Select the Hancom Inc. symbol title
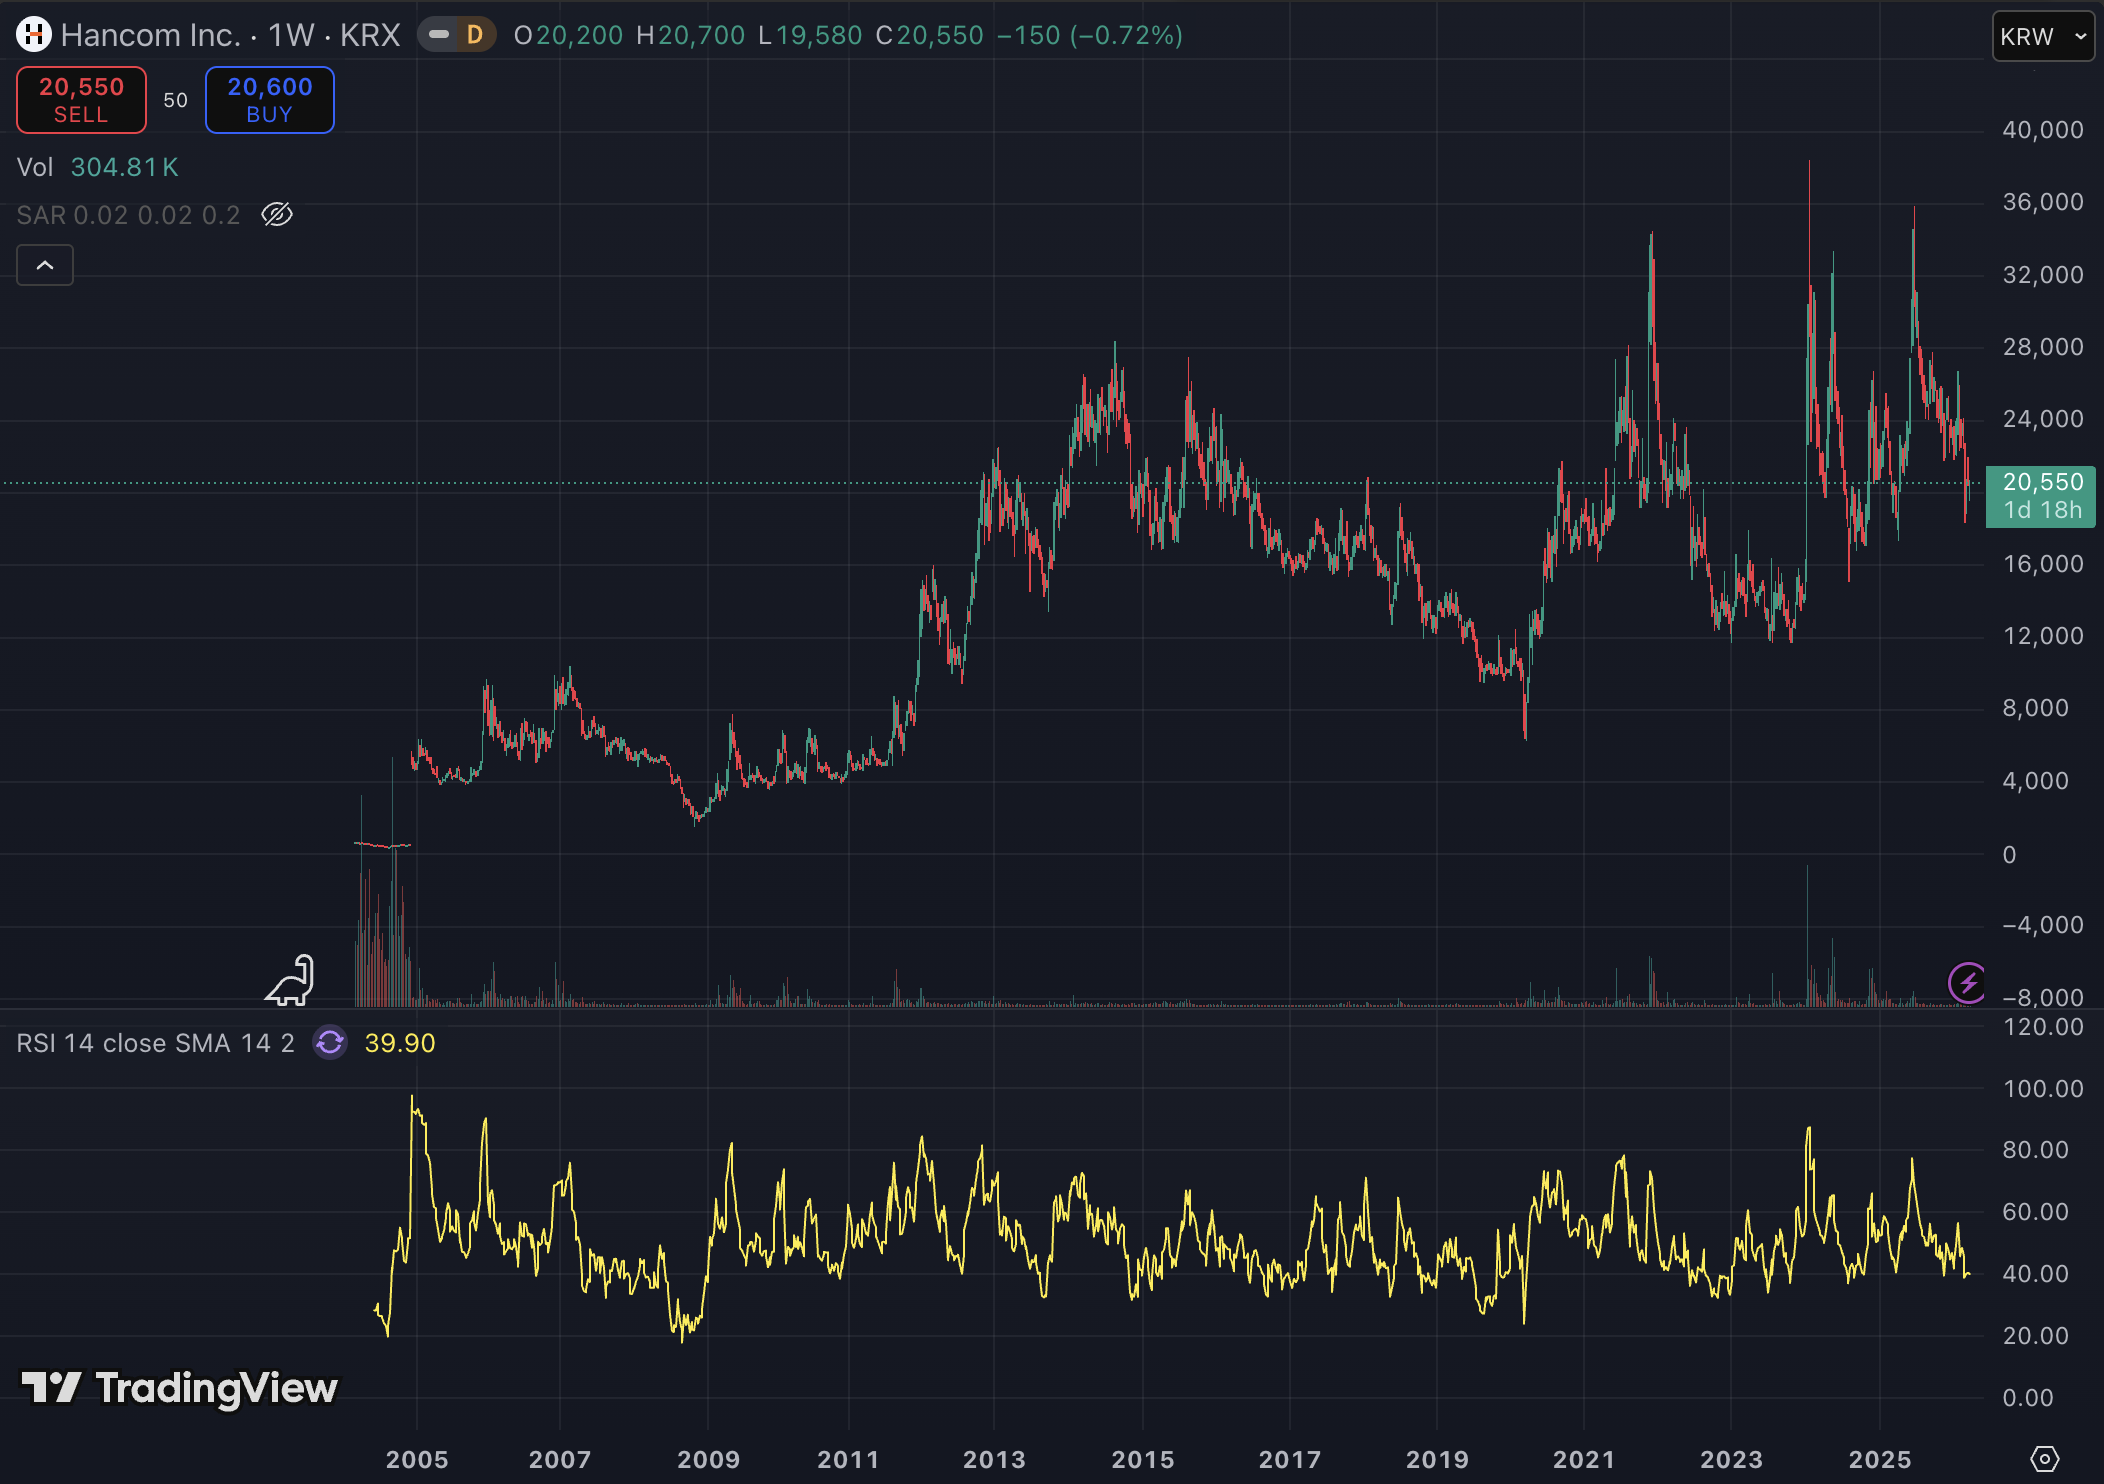Viewport: 2104px width, 1484px height. [x=150, y=35]
